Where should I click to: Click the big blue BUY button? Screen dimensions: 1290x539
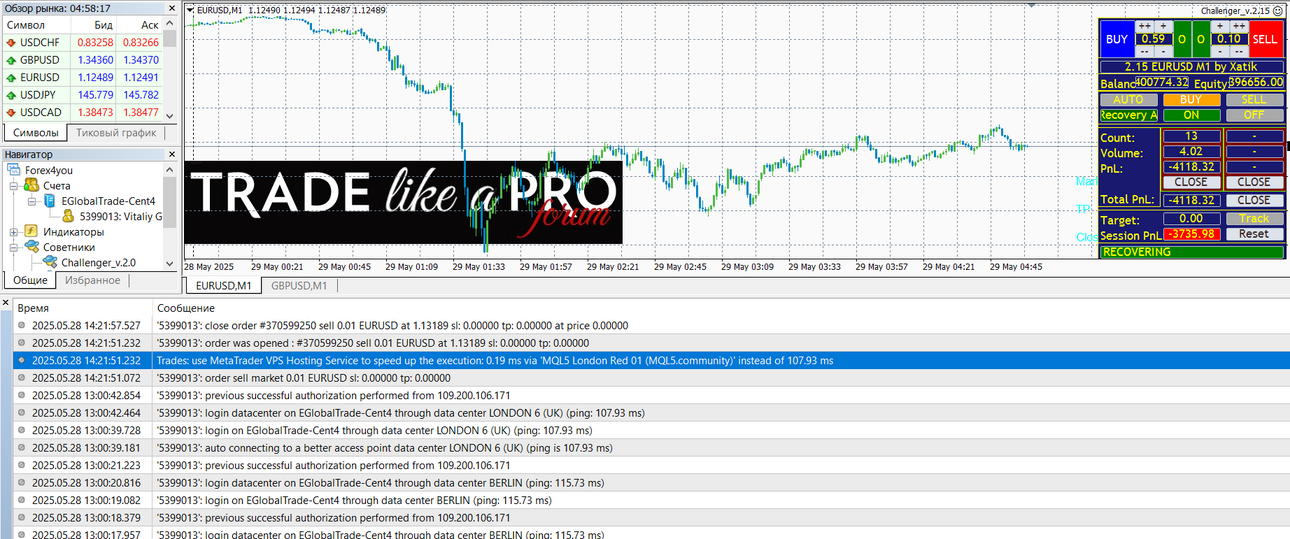(x=1117, y=39)
